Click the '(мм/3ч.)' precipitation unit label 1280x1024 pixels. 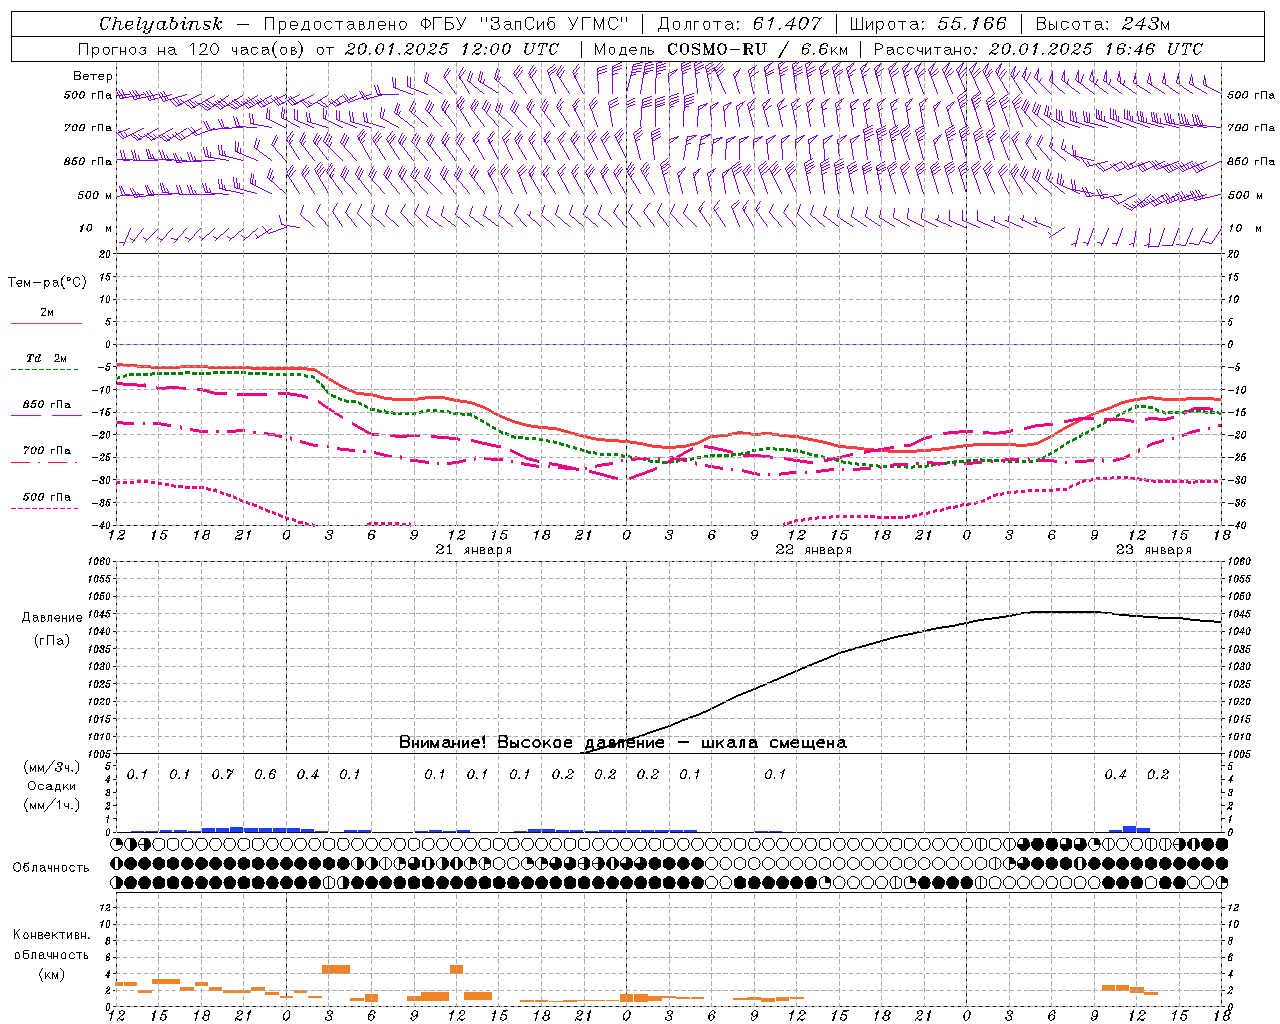pos(52,768)
